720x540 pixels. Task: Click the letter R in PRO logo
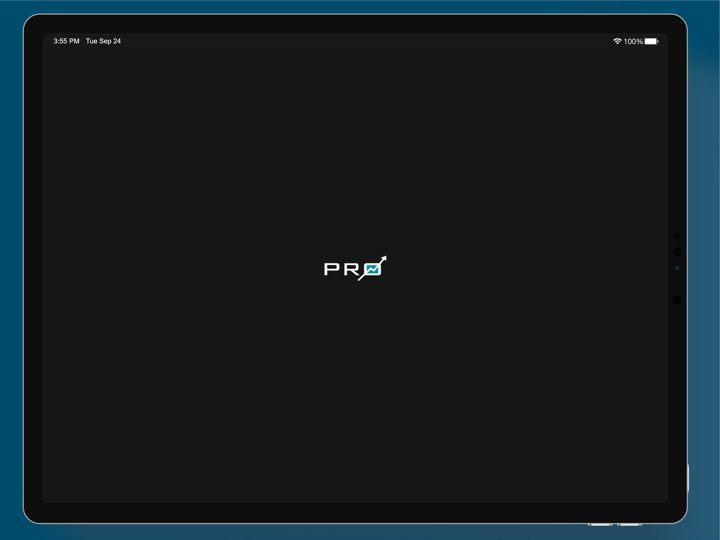(351, 269)
